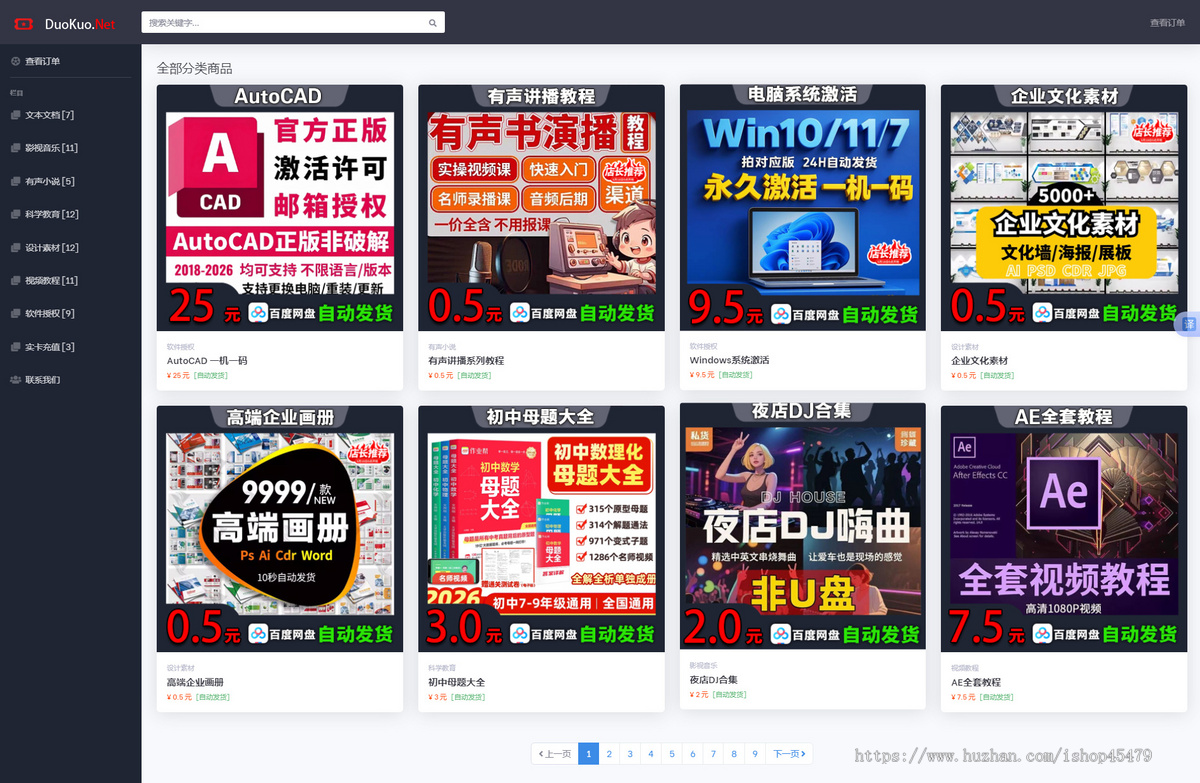This screenshot has width=1200, height=783.
Task: Click the folder icon next to 视频教程
Action: 15,280
